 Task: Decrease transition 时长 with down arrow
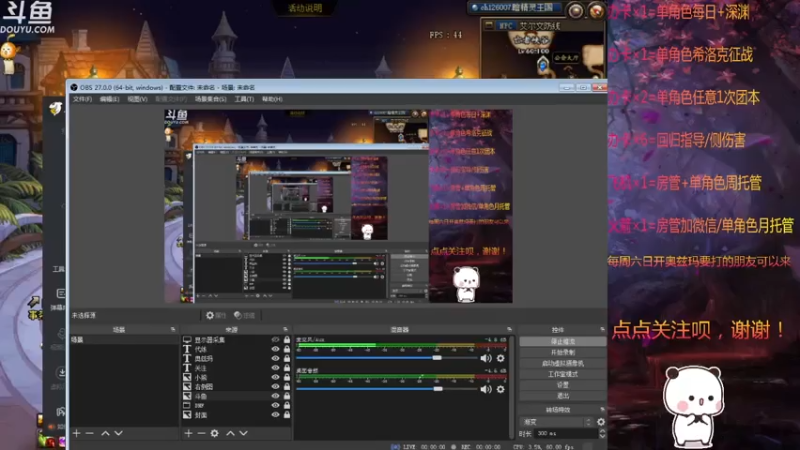click(602, 436)
